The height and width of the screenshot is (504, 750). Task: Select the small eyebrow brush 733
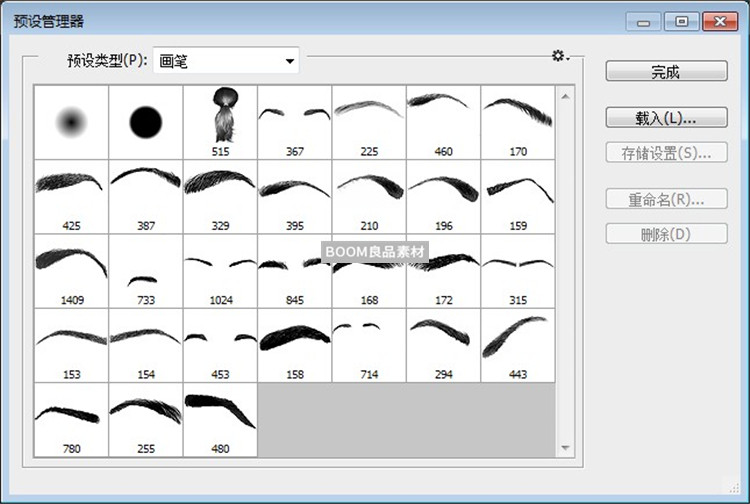coord(146,270)
